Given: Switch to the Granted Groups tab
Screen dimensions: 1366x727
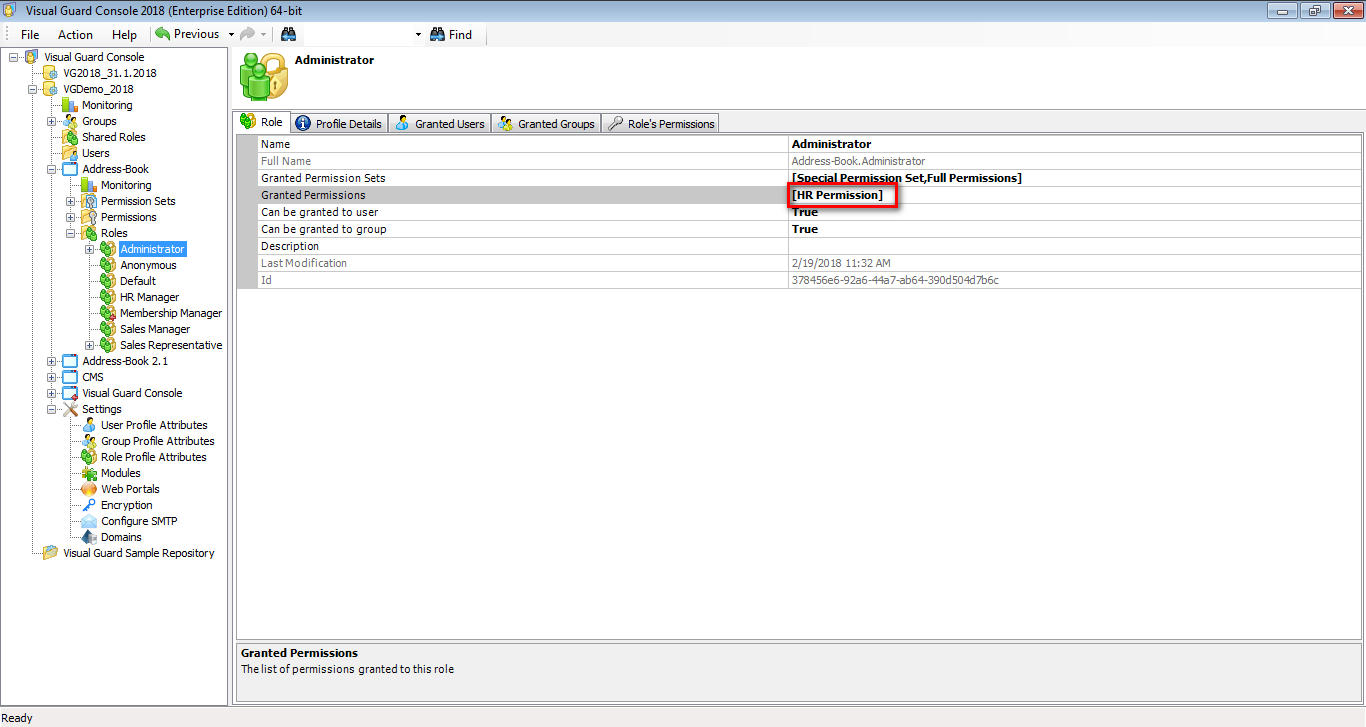Looking at the screenshot, I should click(546, 123).
